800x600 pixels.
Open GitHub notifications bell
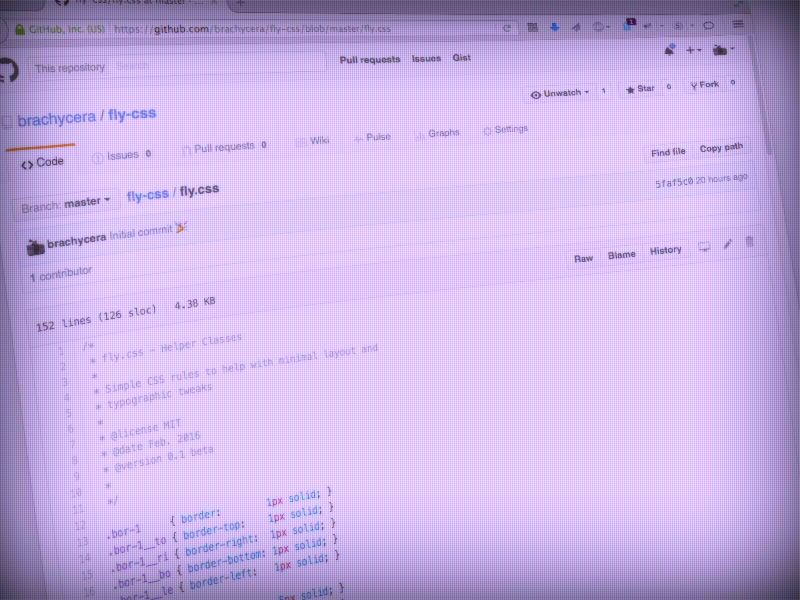click(669, 50)
